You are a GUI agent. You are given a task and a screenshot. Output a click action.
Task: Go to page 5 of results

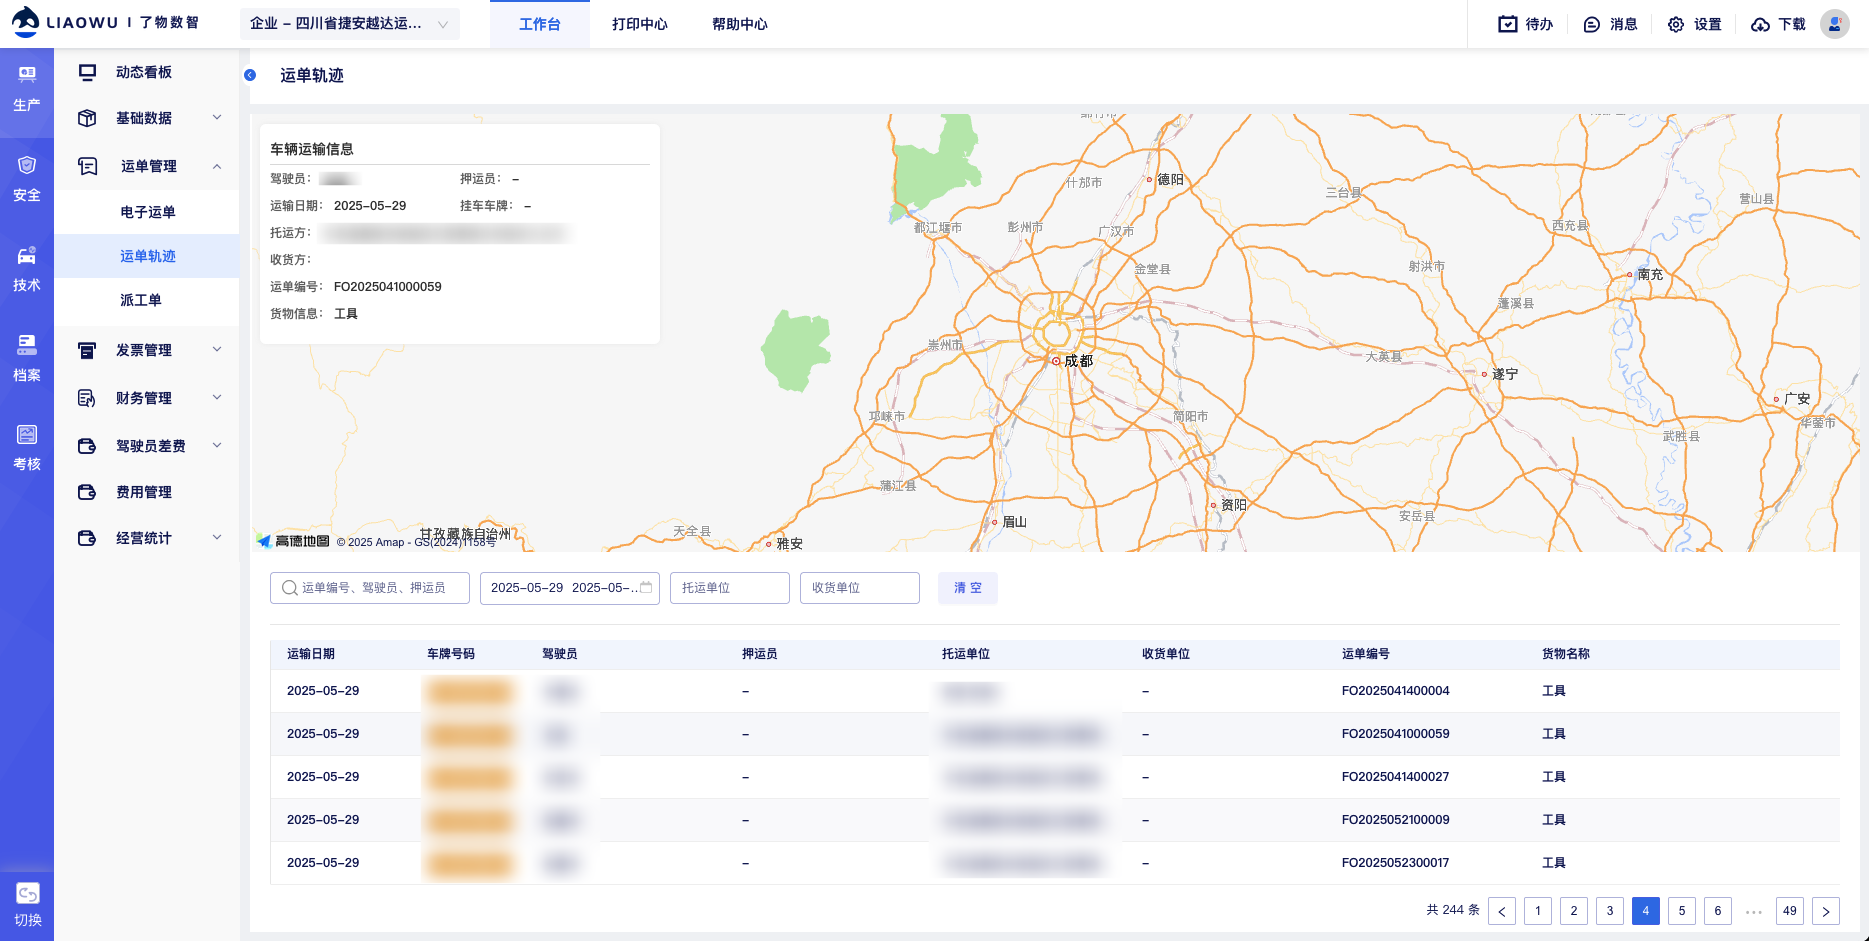[x=1681, y=911]
